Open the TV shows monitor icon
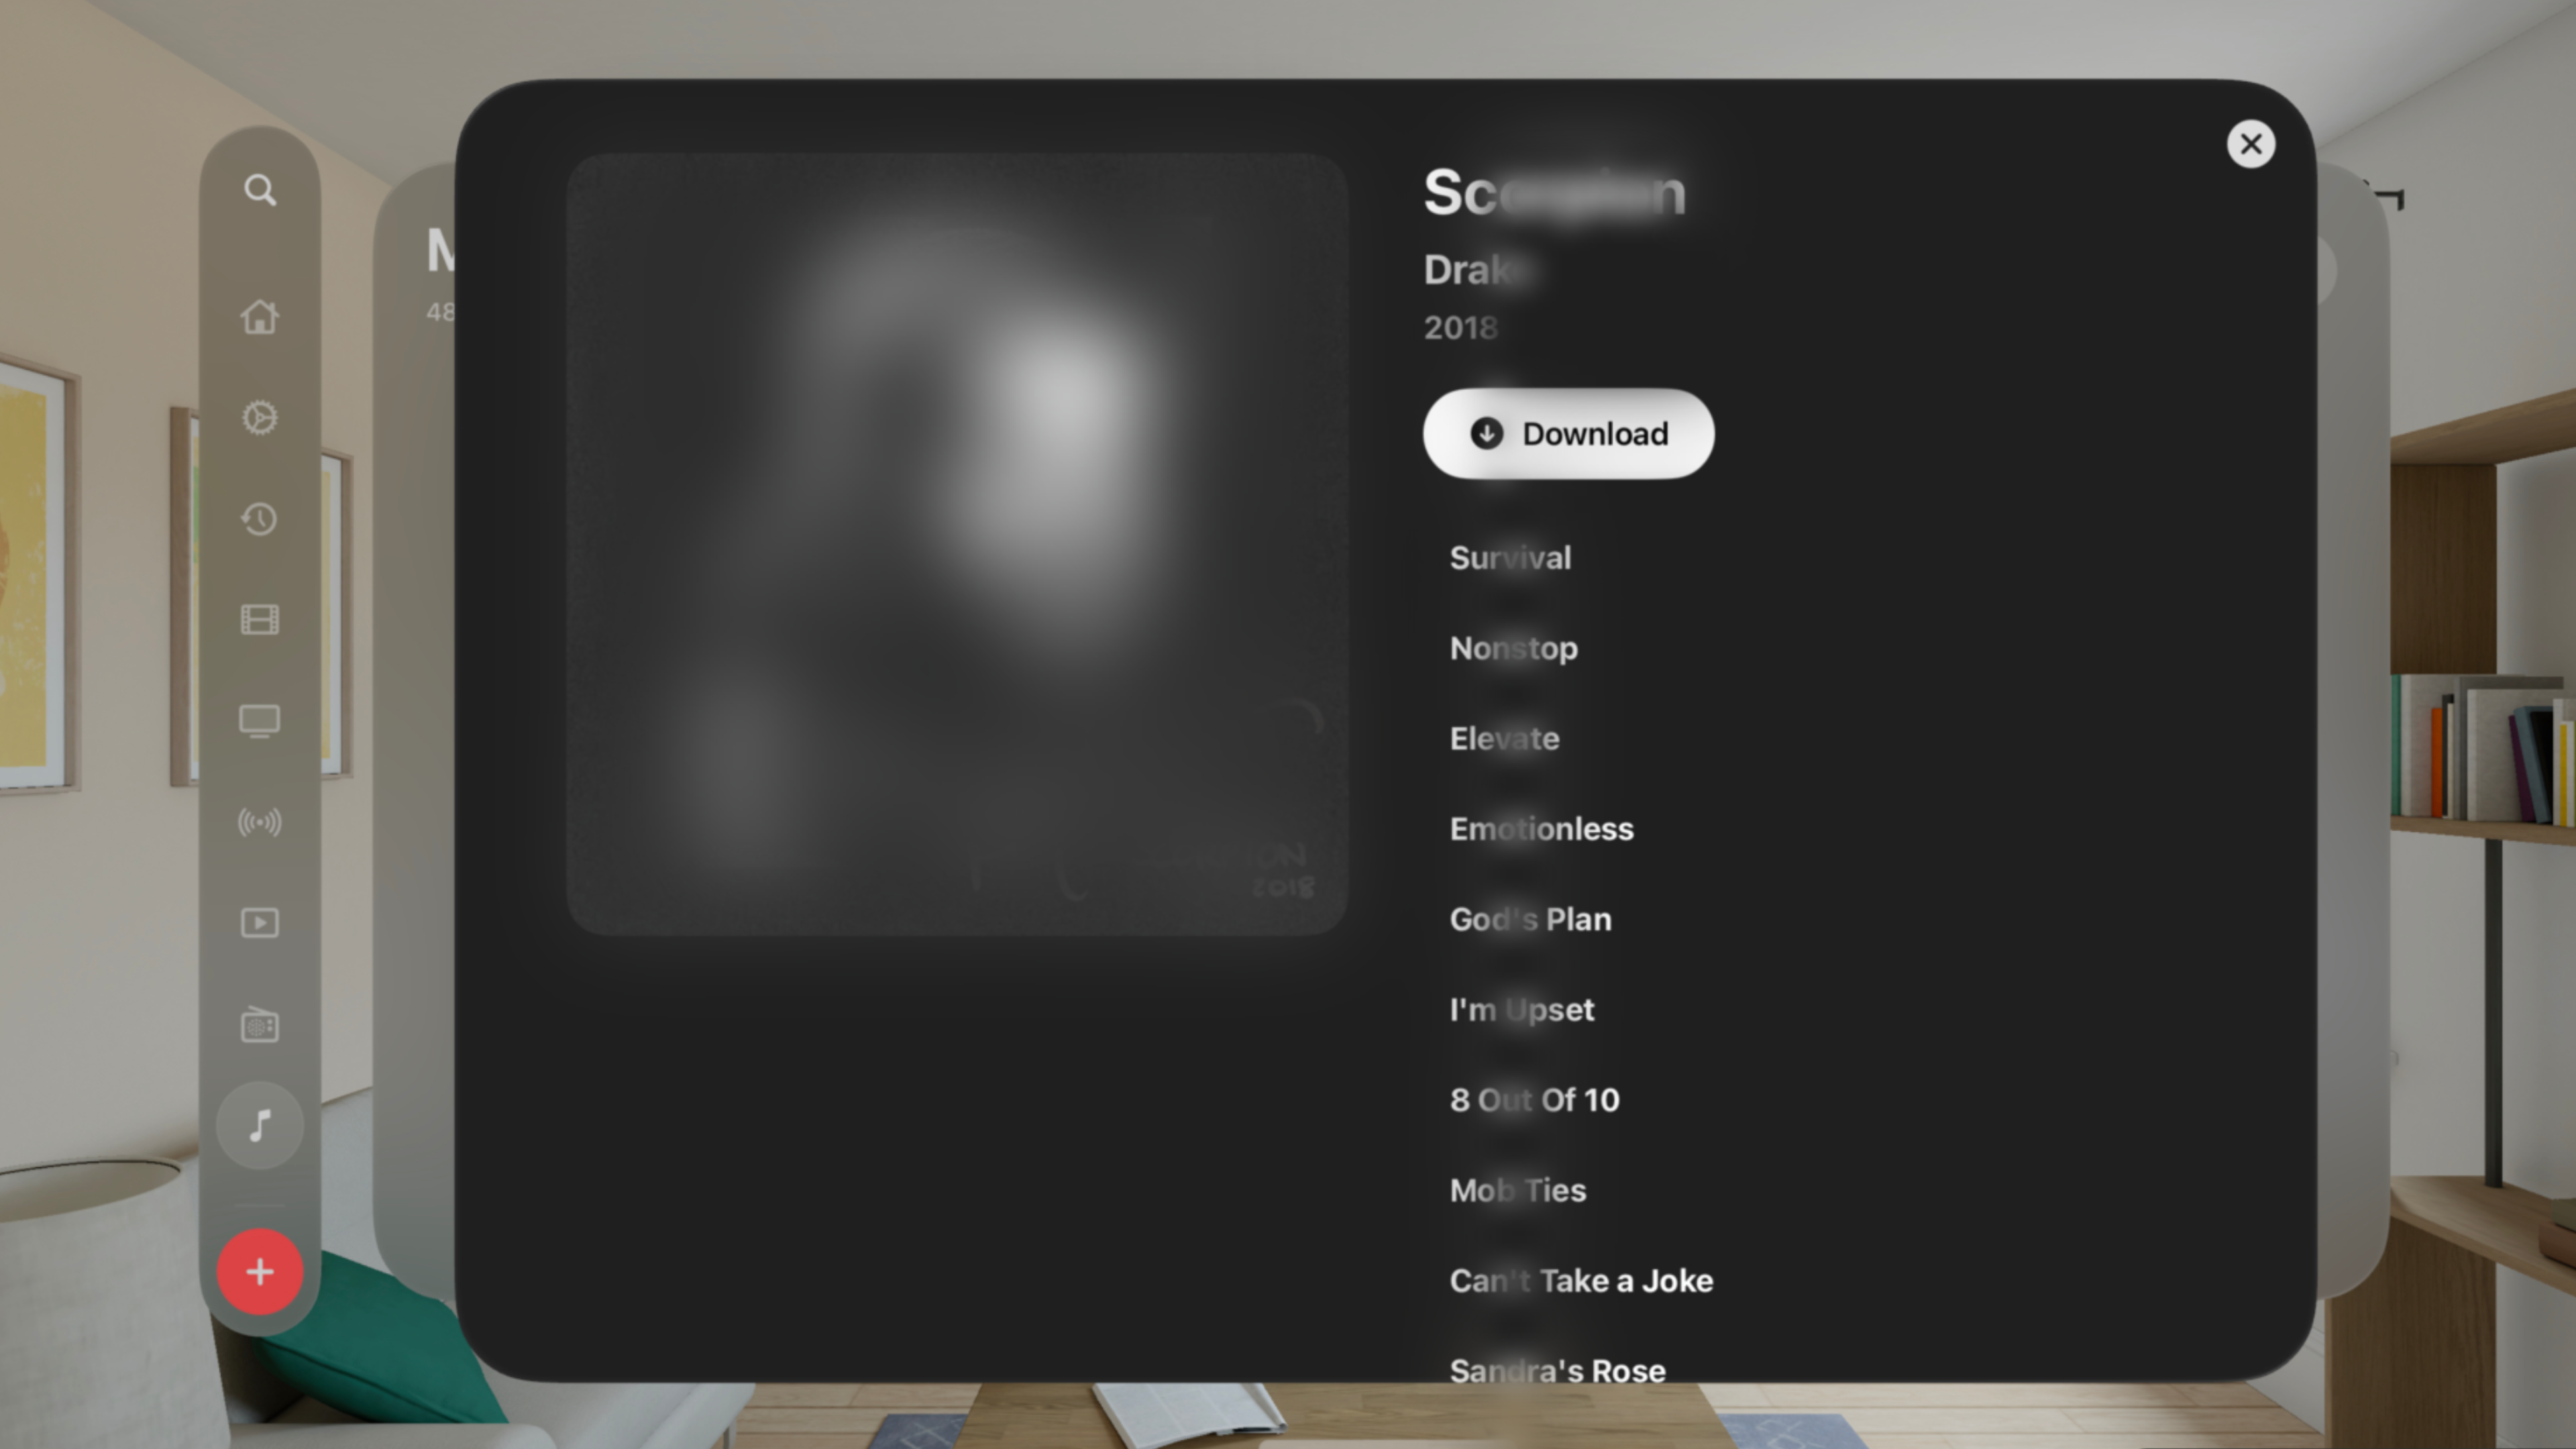Screen dimensions: 2576x1449 pos(260,721)
